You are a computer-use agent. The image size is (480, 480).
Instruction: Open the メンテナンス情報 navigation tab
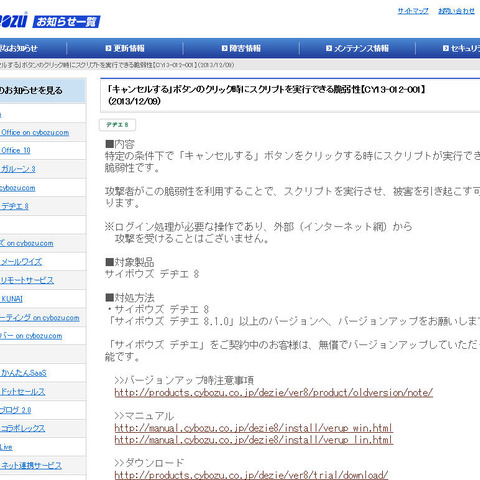pyautogui.click(x=357, y=48)
